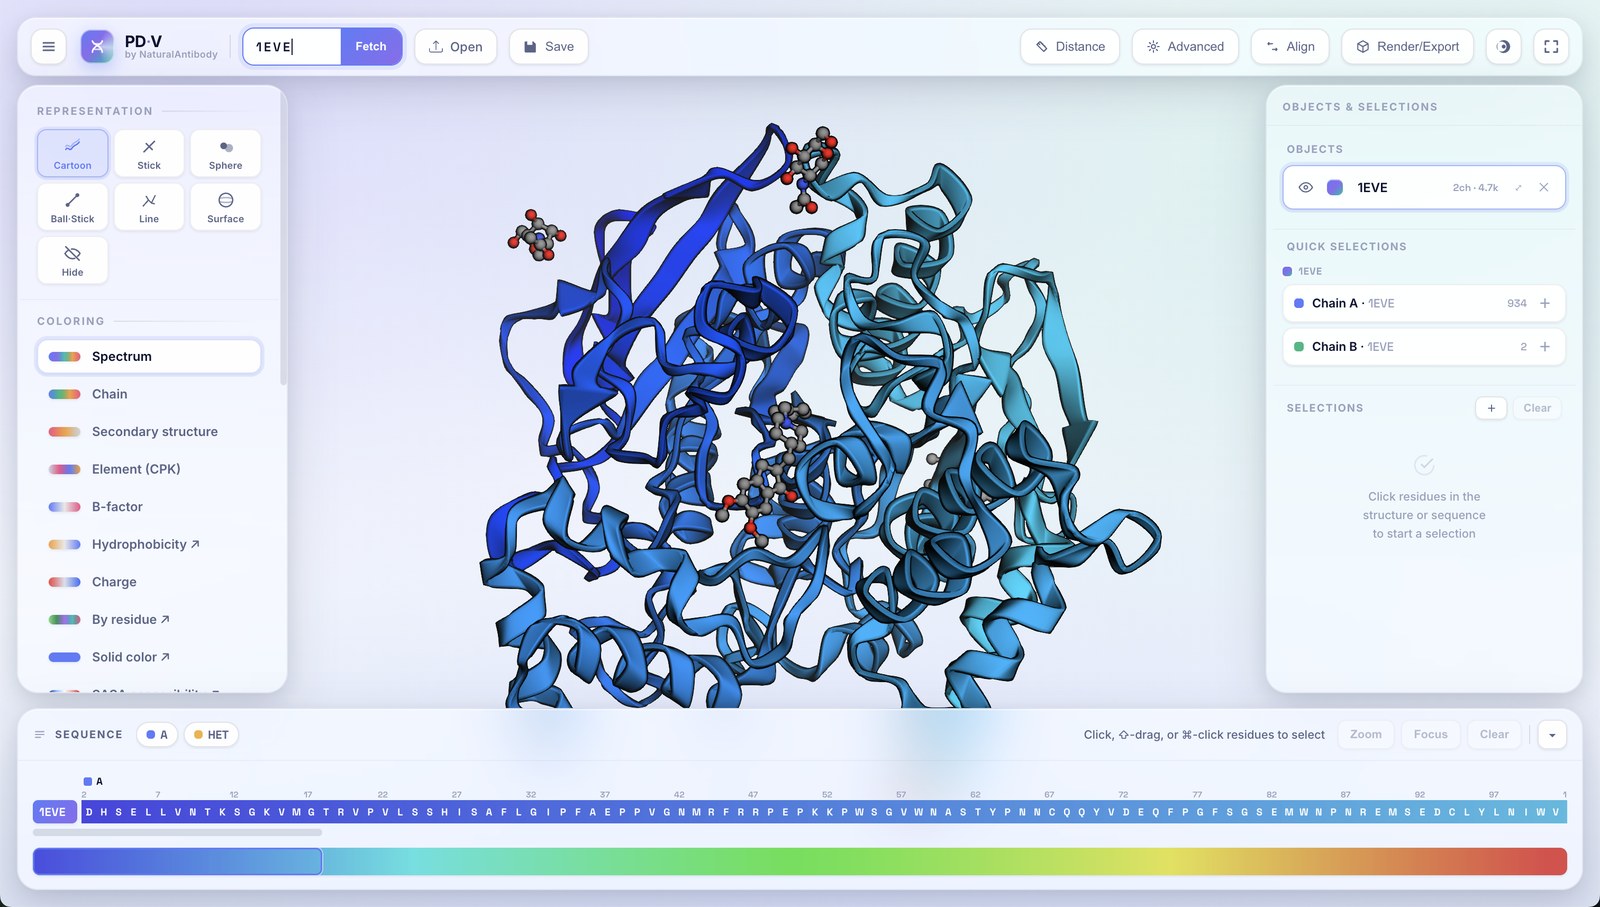Click the Zoom button in sequence panel
The image size is (1600, 907).
(x=1366, y=735)
